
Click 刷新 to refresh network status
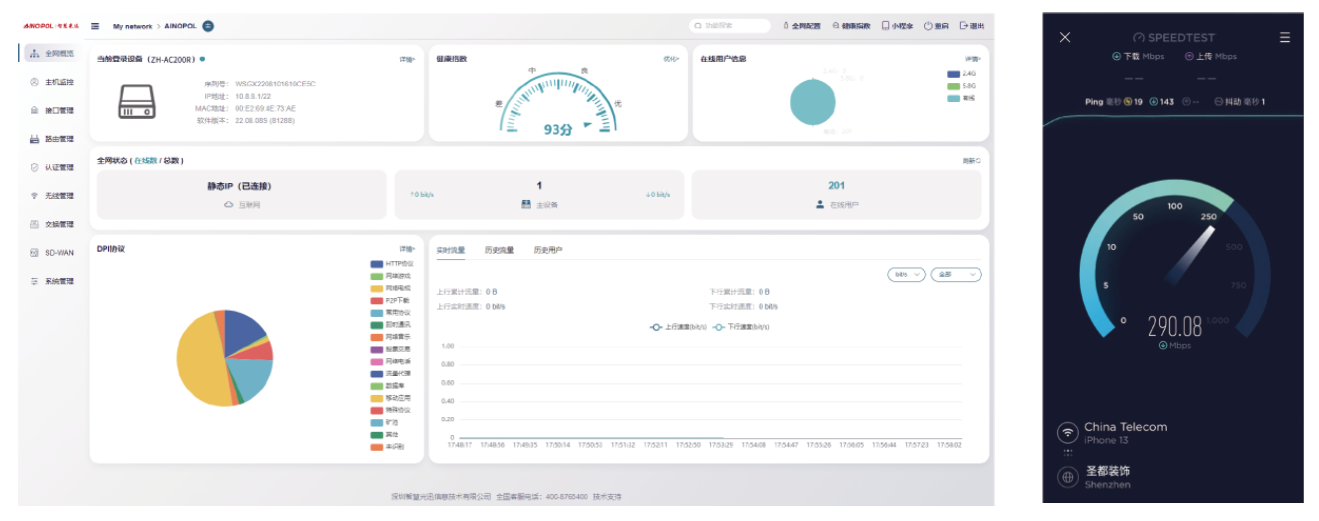tap(971, 160)
